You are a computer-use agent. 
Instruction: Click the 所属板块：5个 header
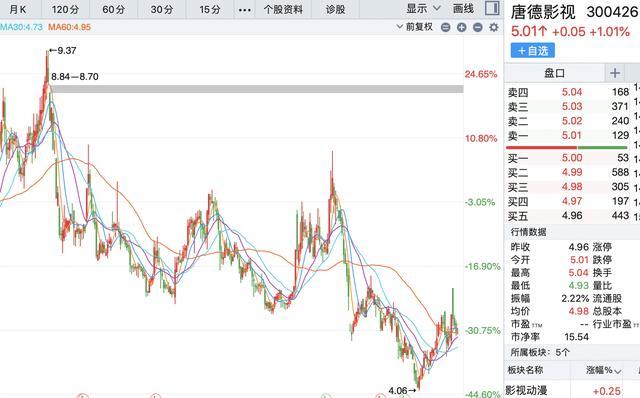(x=540, y=352)
